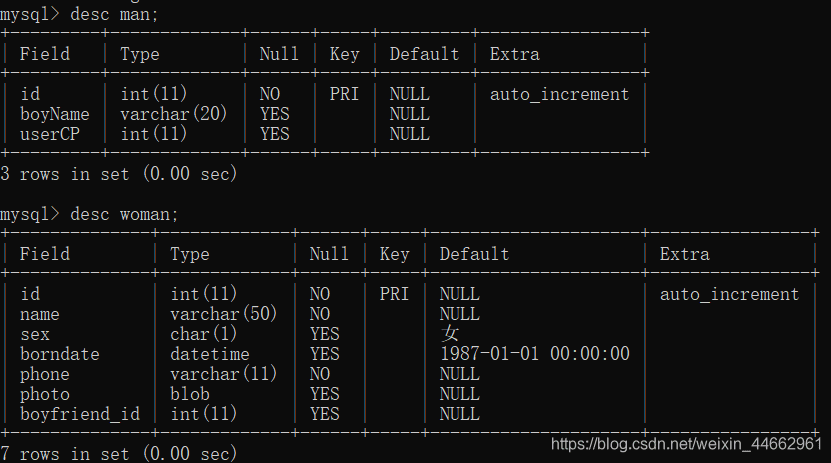Click the '1987-01-01 00:00:00' default value

534,354
